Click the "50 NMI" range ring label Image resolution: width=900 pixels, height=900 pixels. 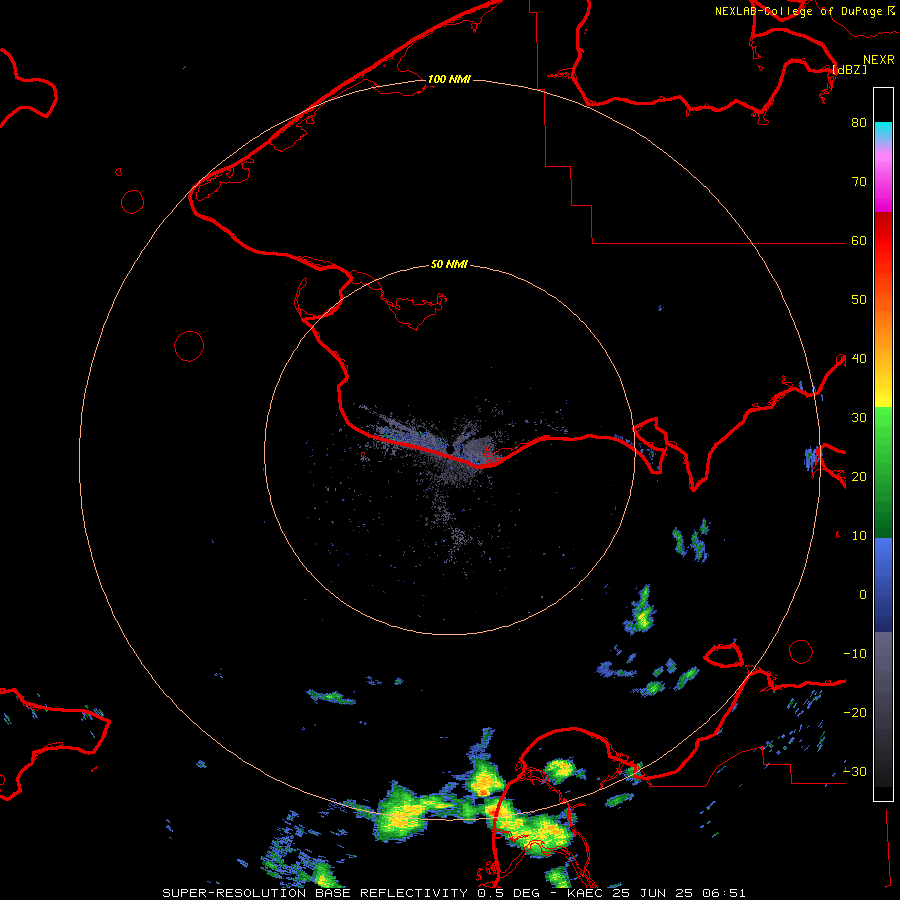[x=449, y=264]
